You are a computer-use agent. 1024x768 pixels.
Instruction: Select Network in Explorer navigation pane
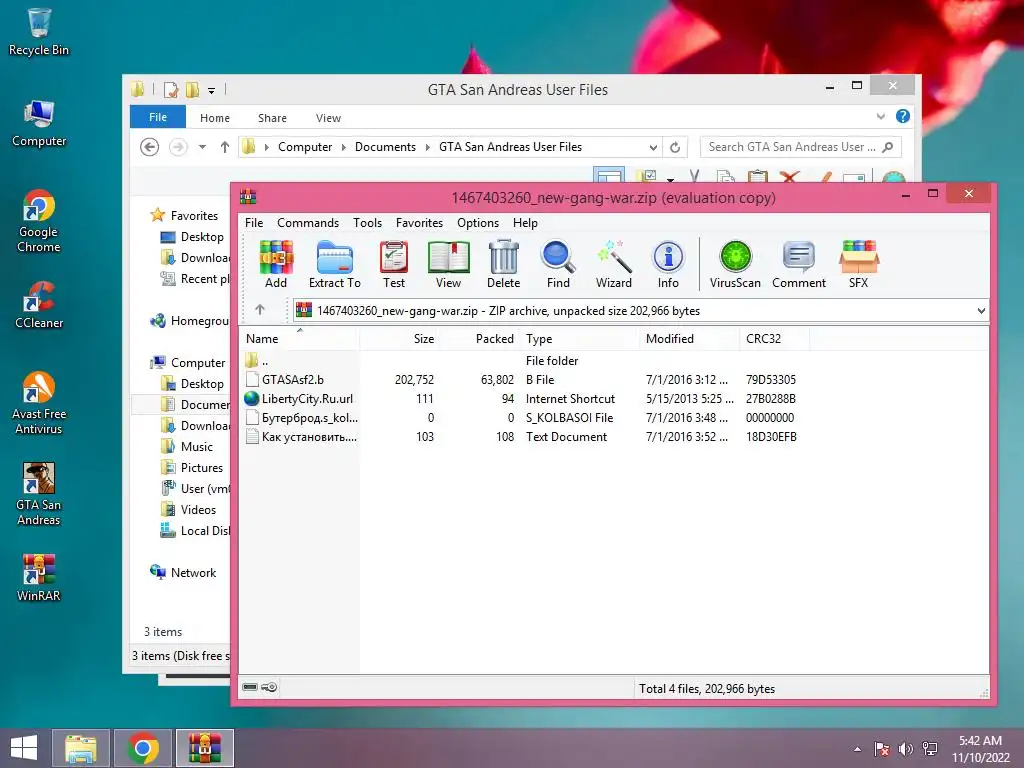click(x=193, y=572)
